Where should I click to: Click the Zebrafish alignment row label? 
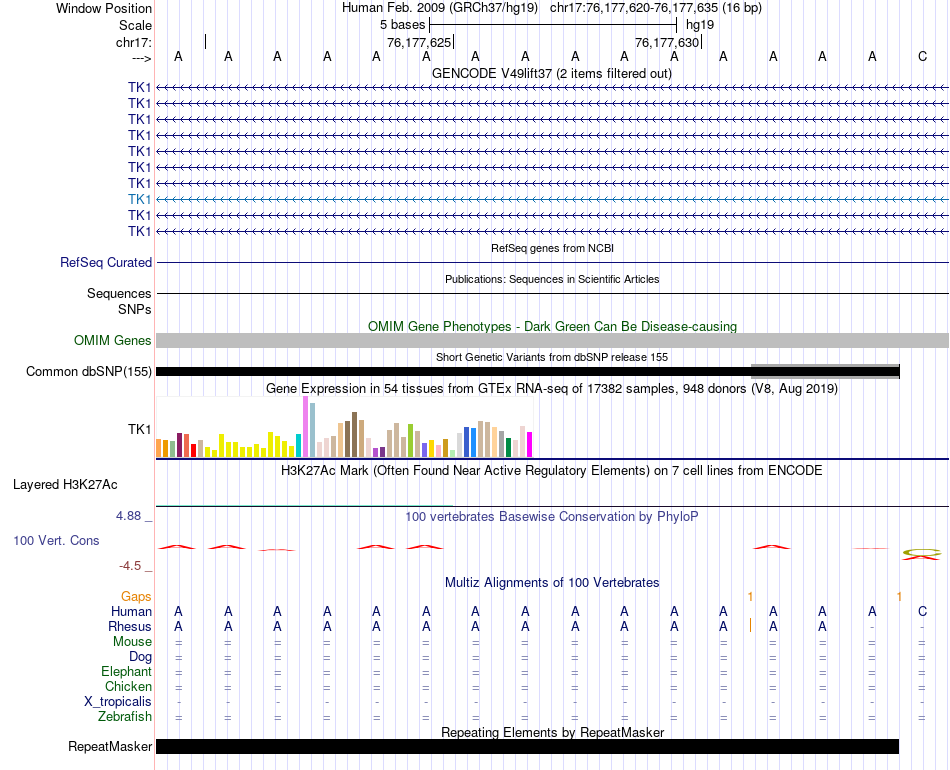125,716
